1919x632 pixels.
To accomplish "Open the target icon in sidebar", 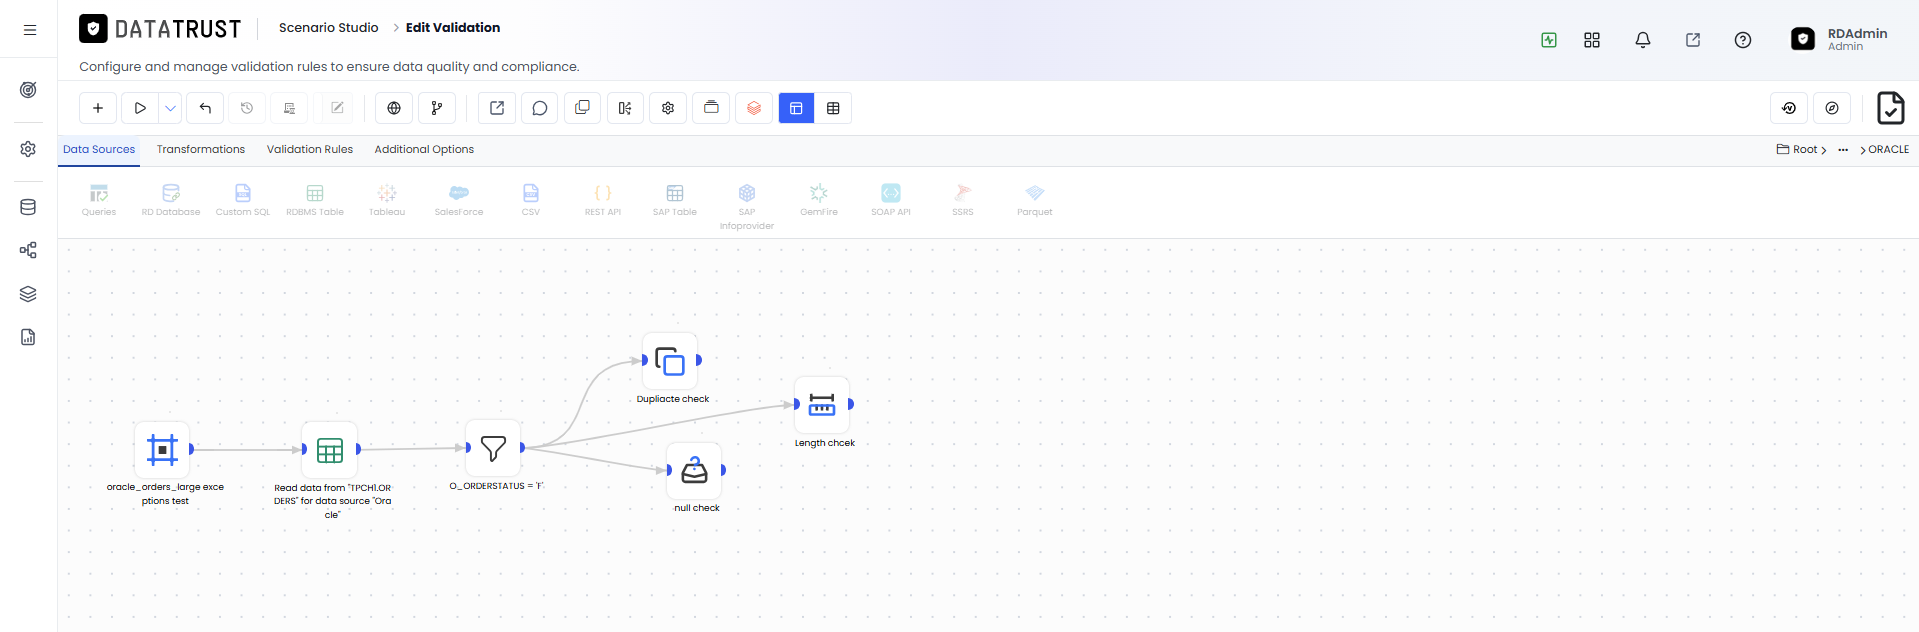I will pos(28,90).
